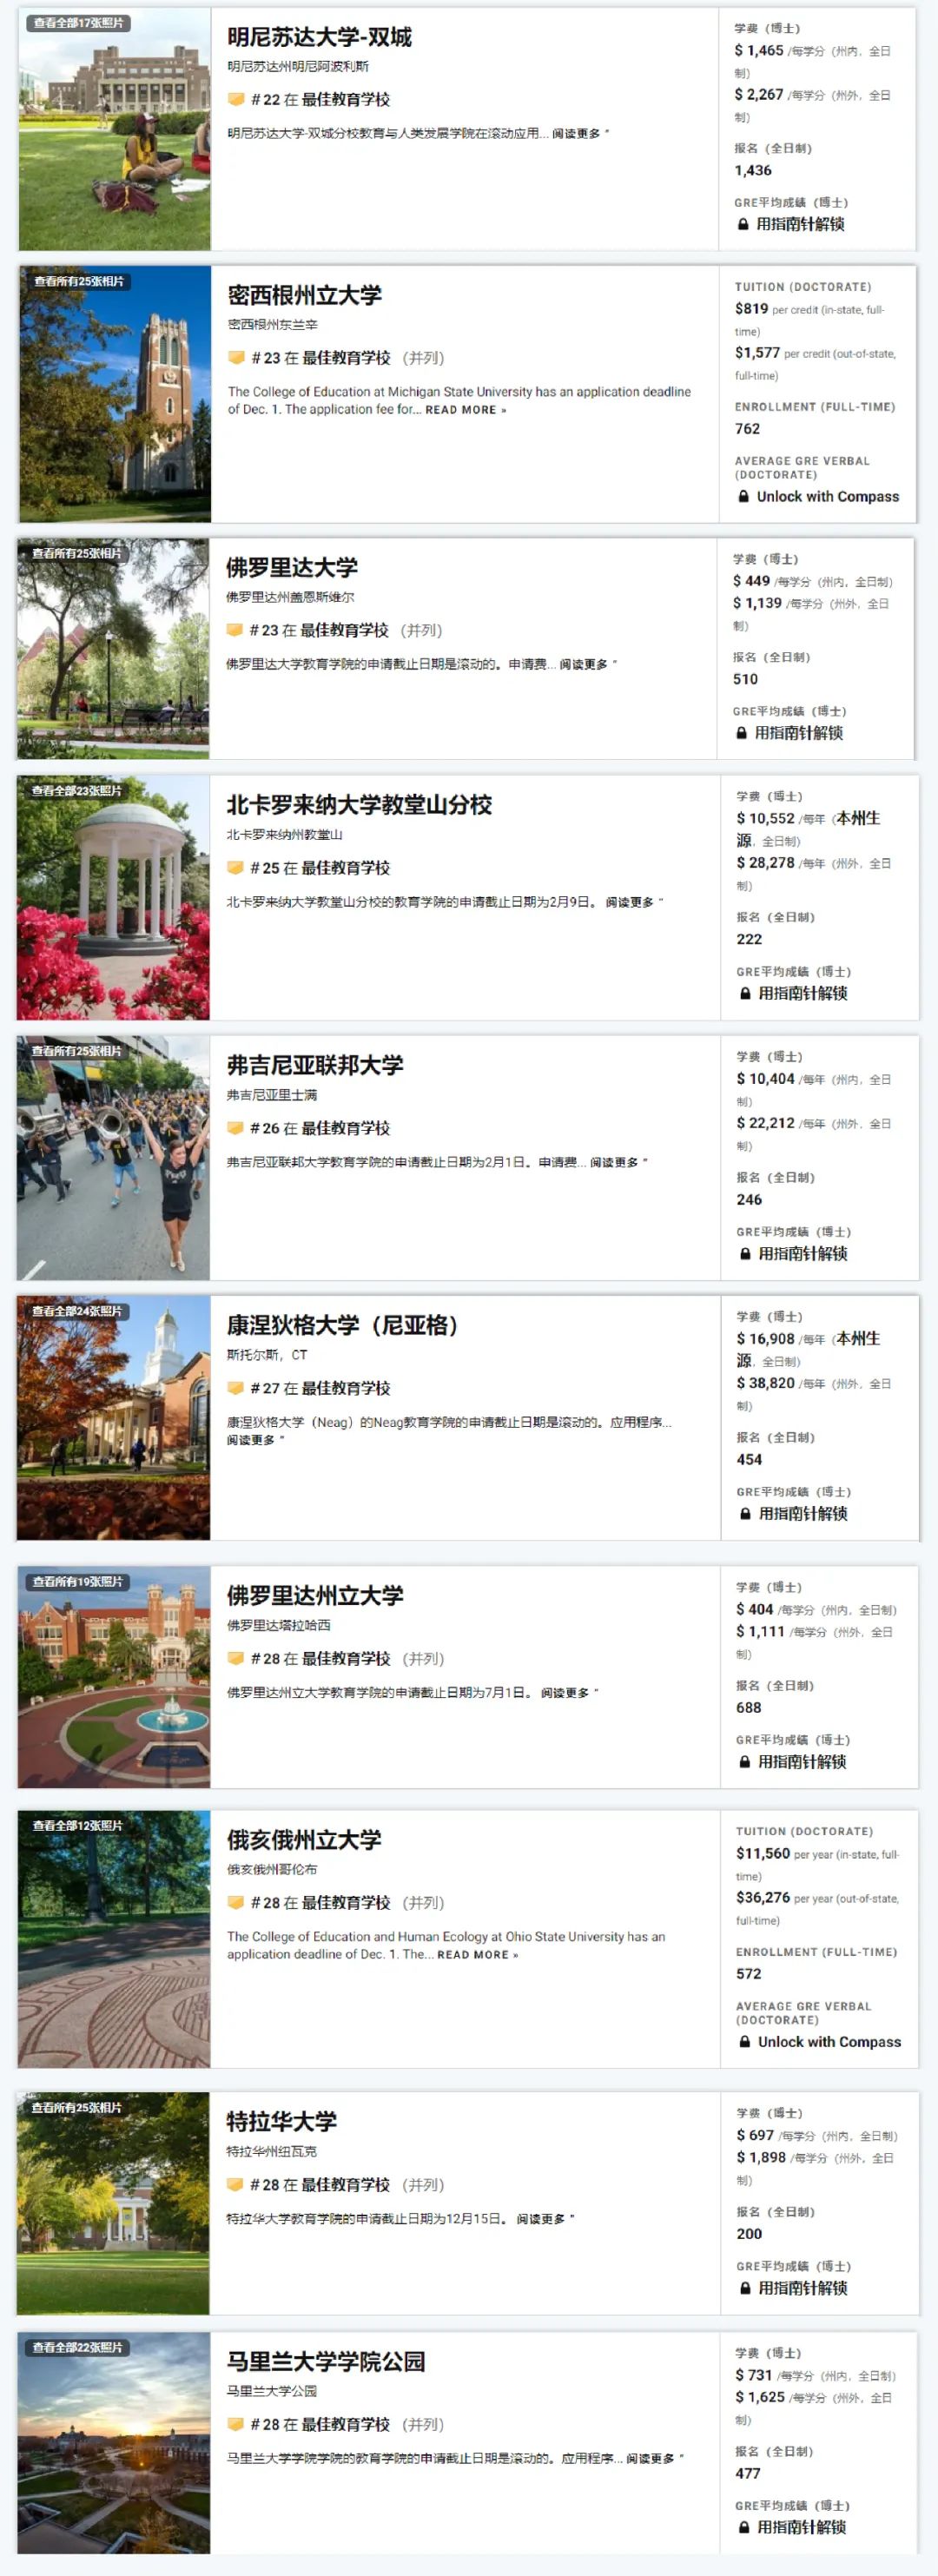Open 北卡罗来纳大学教堂山分校 title link

[x=359, y=804]
